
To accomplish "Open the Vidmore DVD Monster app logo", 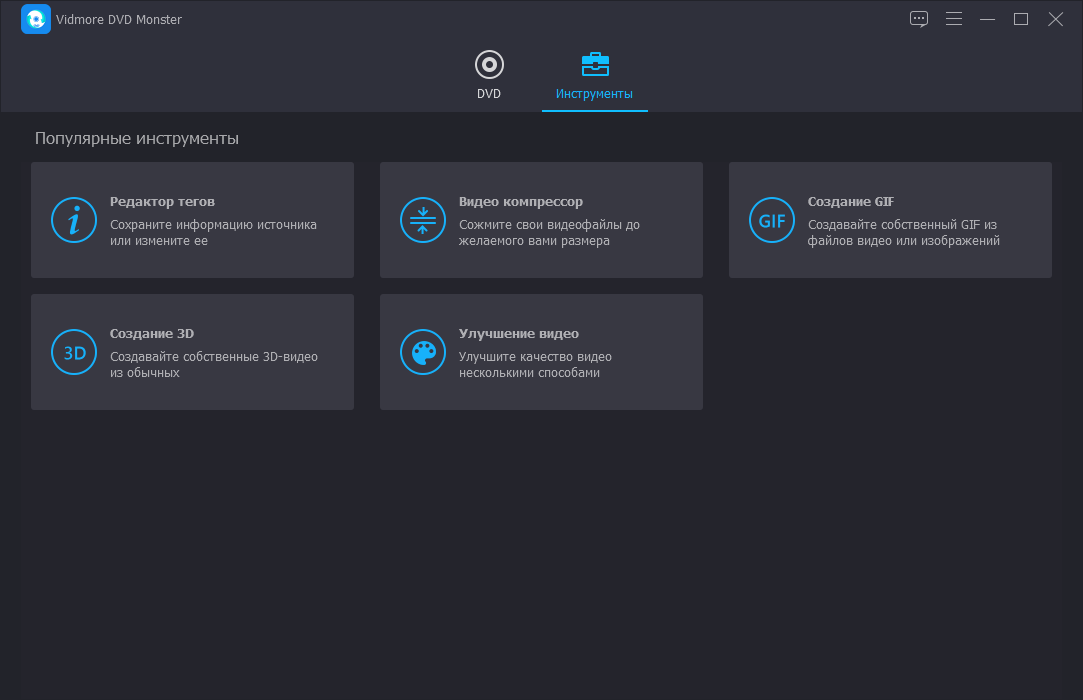I will coord(36,19).
